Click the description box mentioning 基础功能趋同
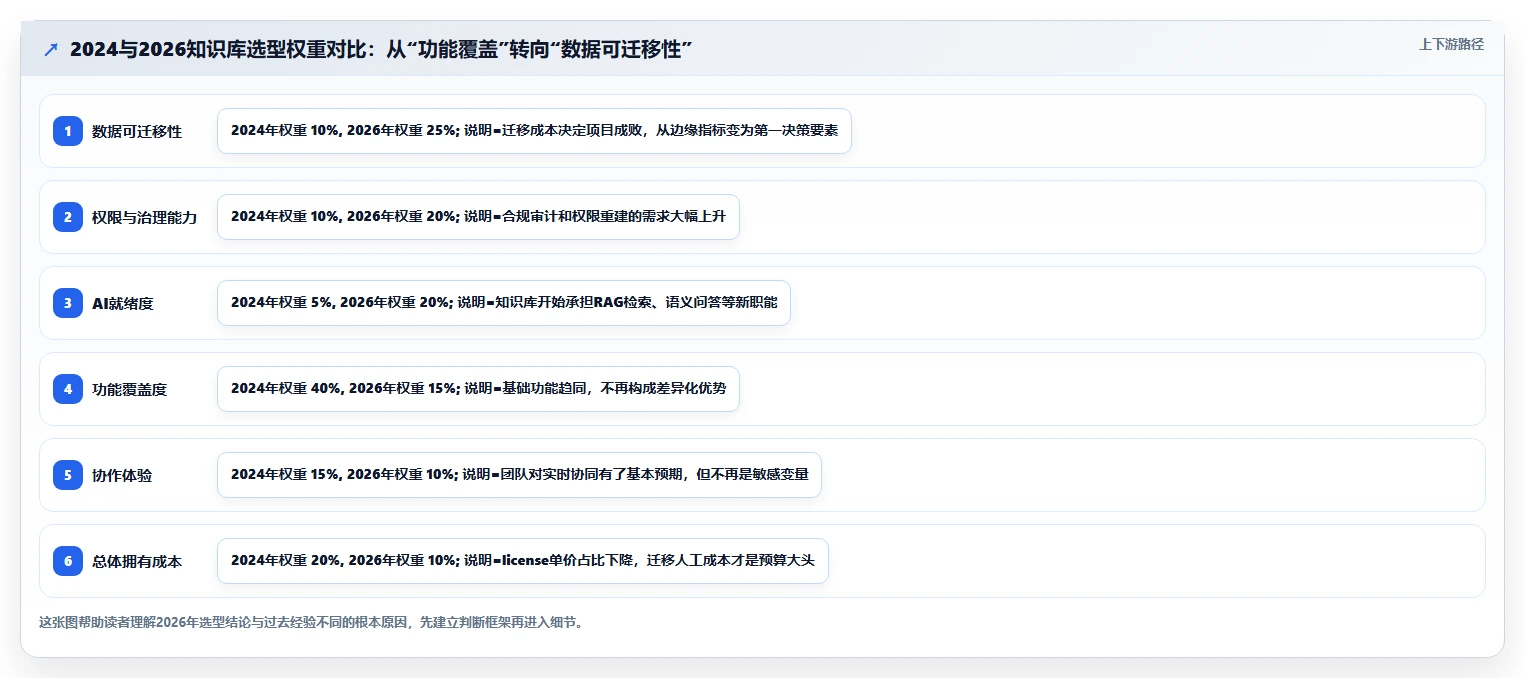The height and width of the screenshot is (678, 1525). [478, 389]
